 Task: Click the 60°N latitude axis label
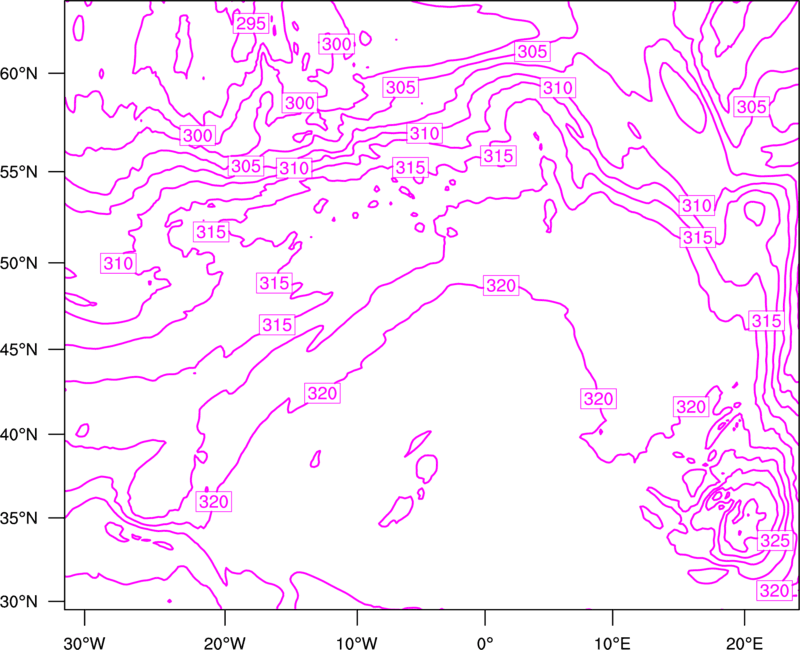click(x=19, y=73)
